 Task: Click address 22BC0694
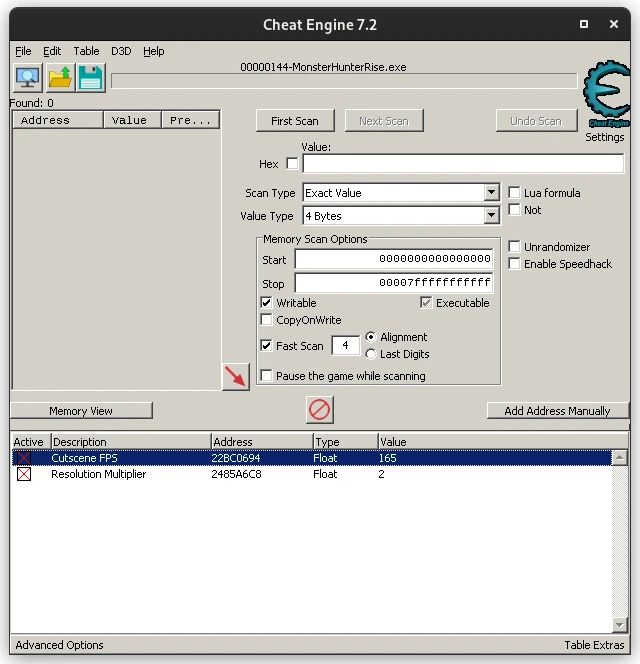[x=235, y=458]
